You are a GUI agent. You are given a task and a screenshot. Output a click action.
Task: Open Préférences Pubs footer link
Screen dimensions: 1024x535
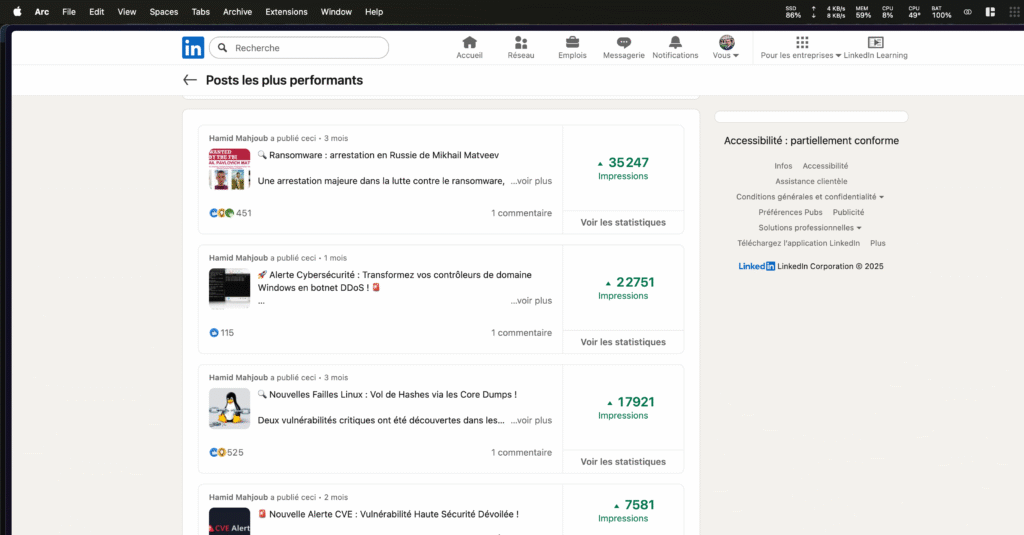click(x=790, y=212)
